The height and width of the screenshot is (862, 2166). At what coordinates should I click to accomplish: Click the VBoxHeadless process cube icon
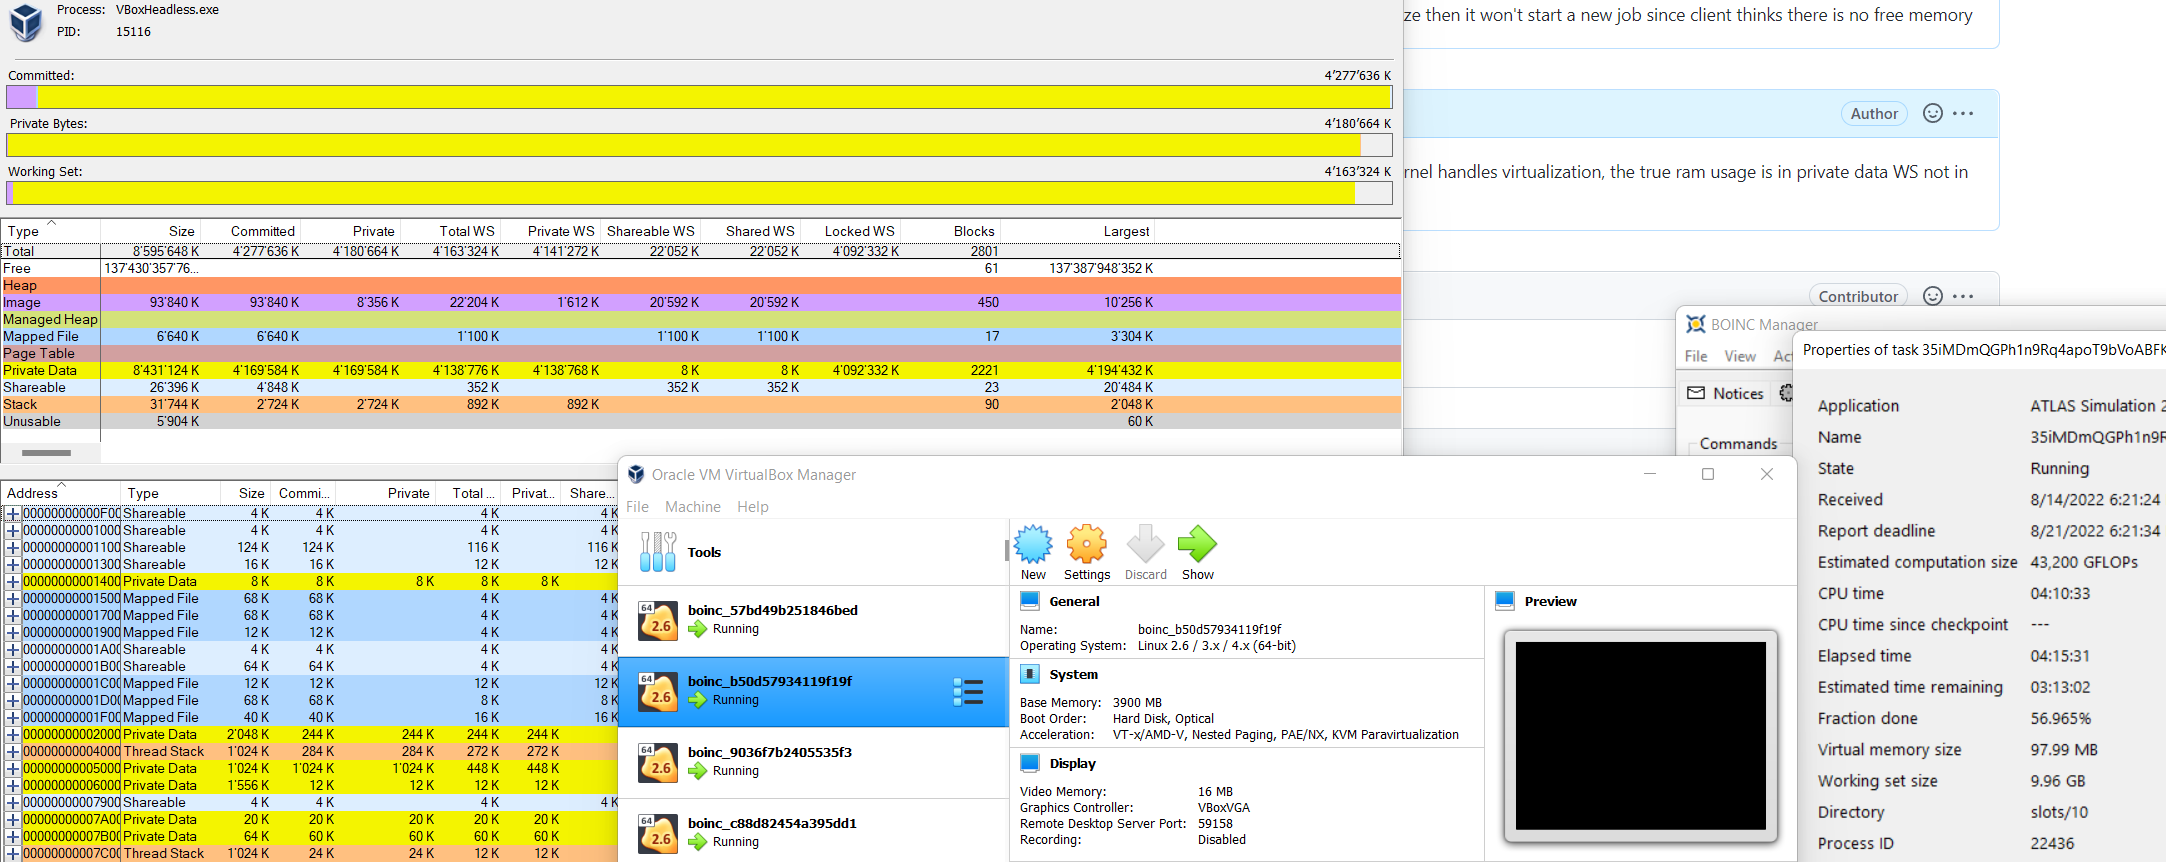click(x=26, y=22)
